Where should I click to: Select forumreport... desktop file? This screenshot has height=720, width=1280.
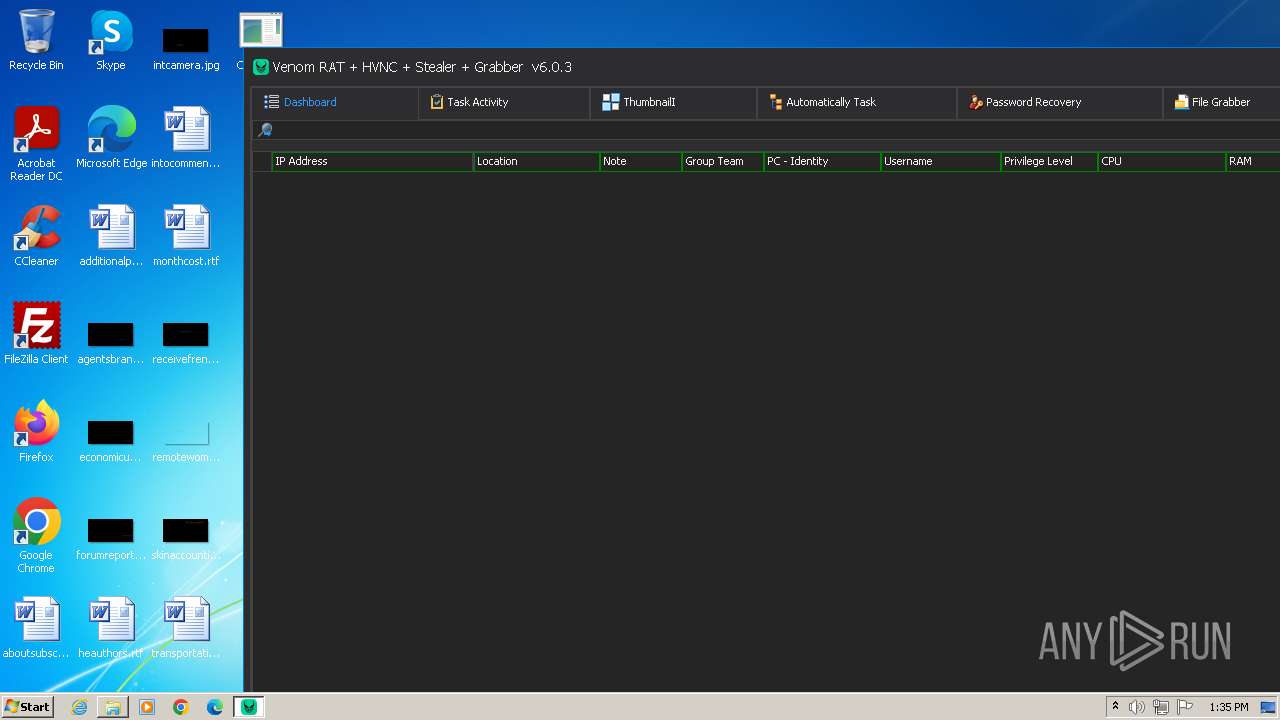pos(111,539)
